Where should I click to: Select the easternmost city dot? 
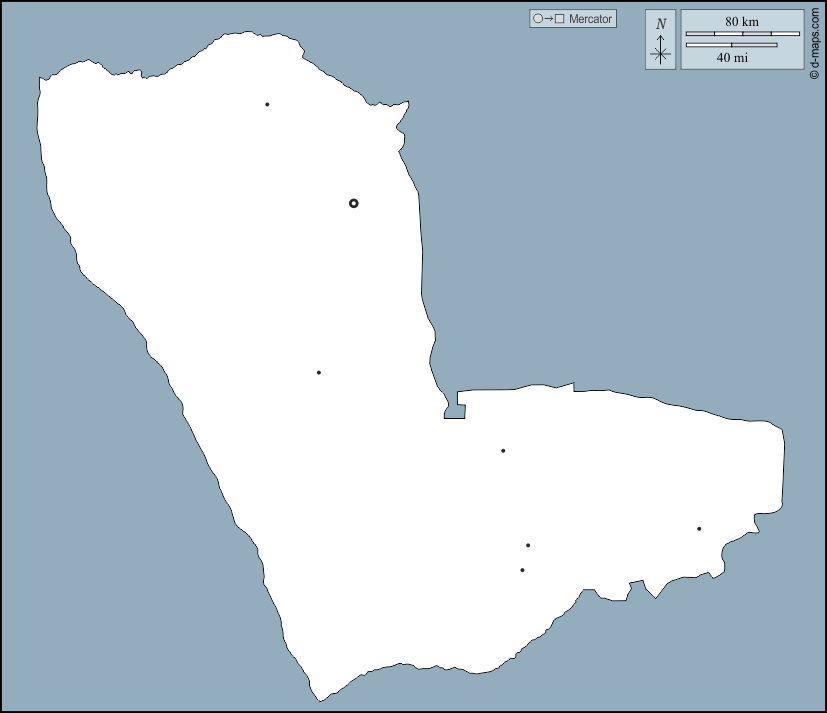[x=699, y=528]
